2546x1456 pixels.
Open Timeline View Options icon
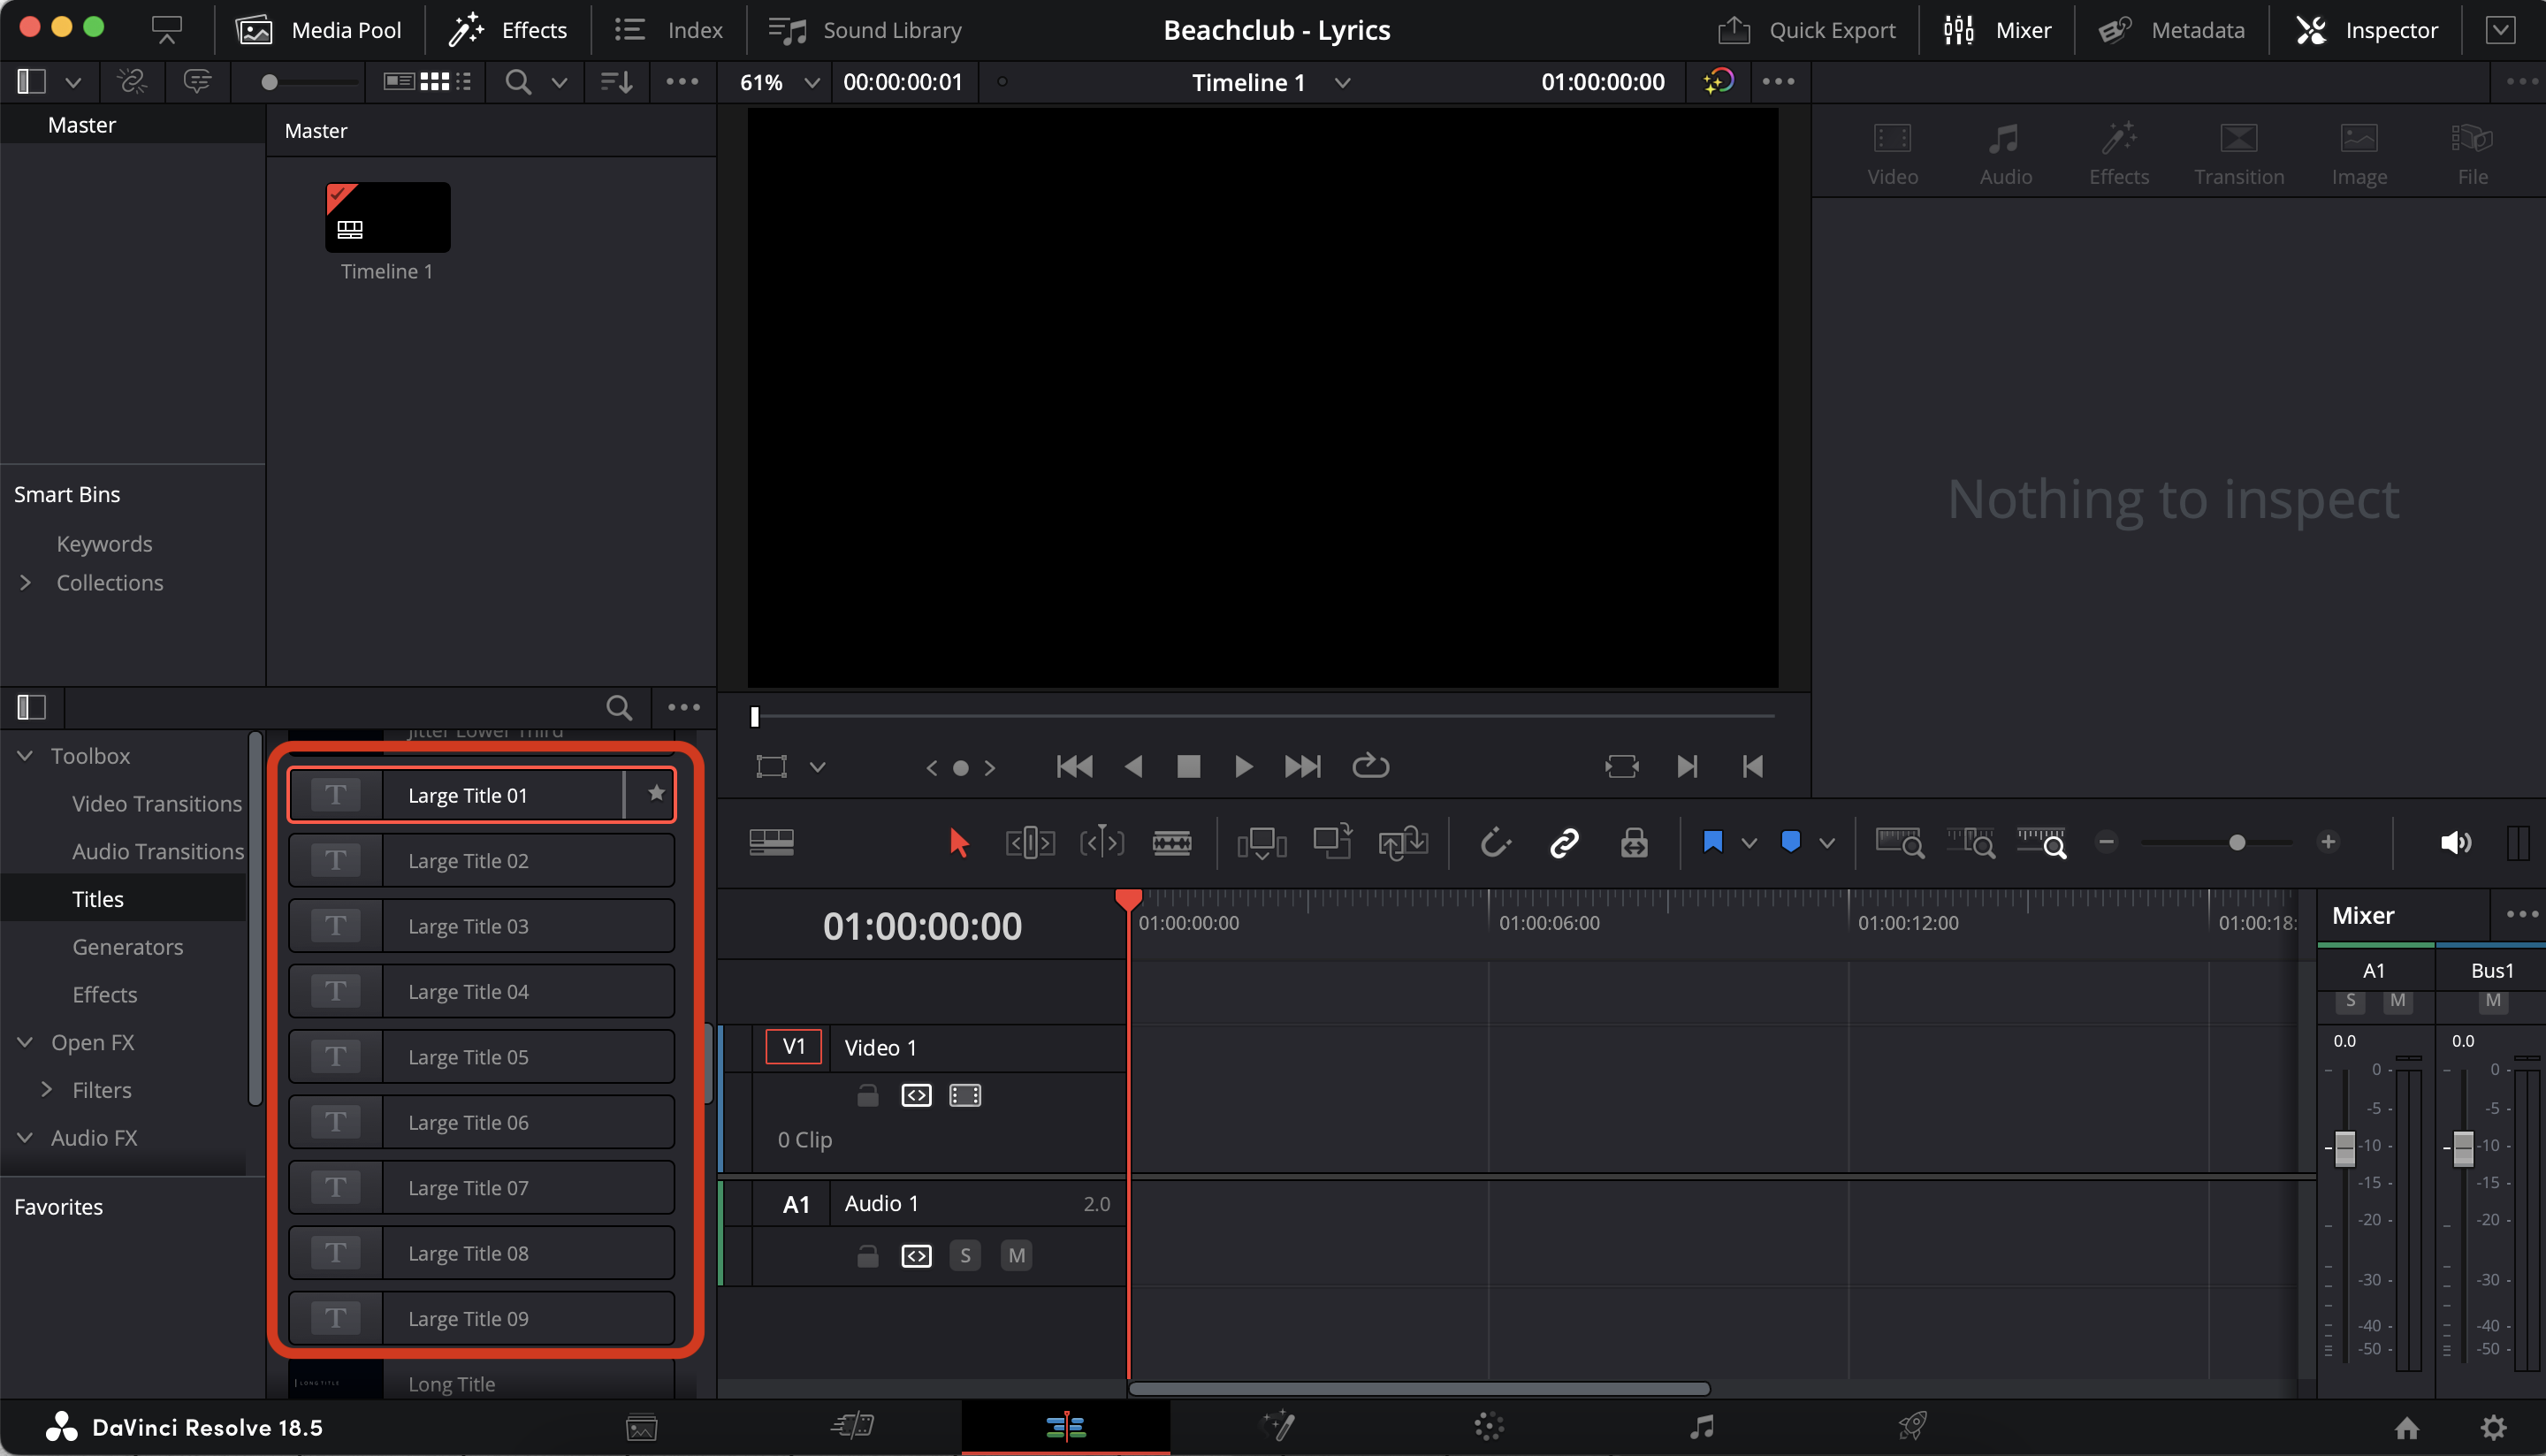(771, 843)
